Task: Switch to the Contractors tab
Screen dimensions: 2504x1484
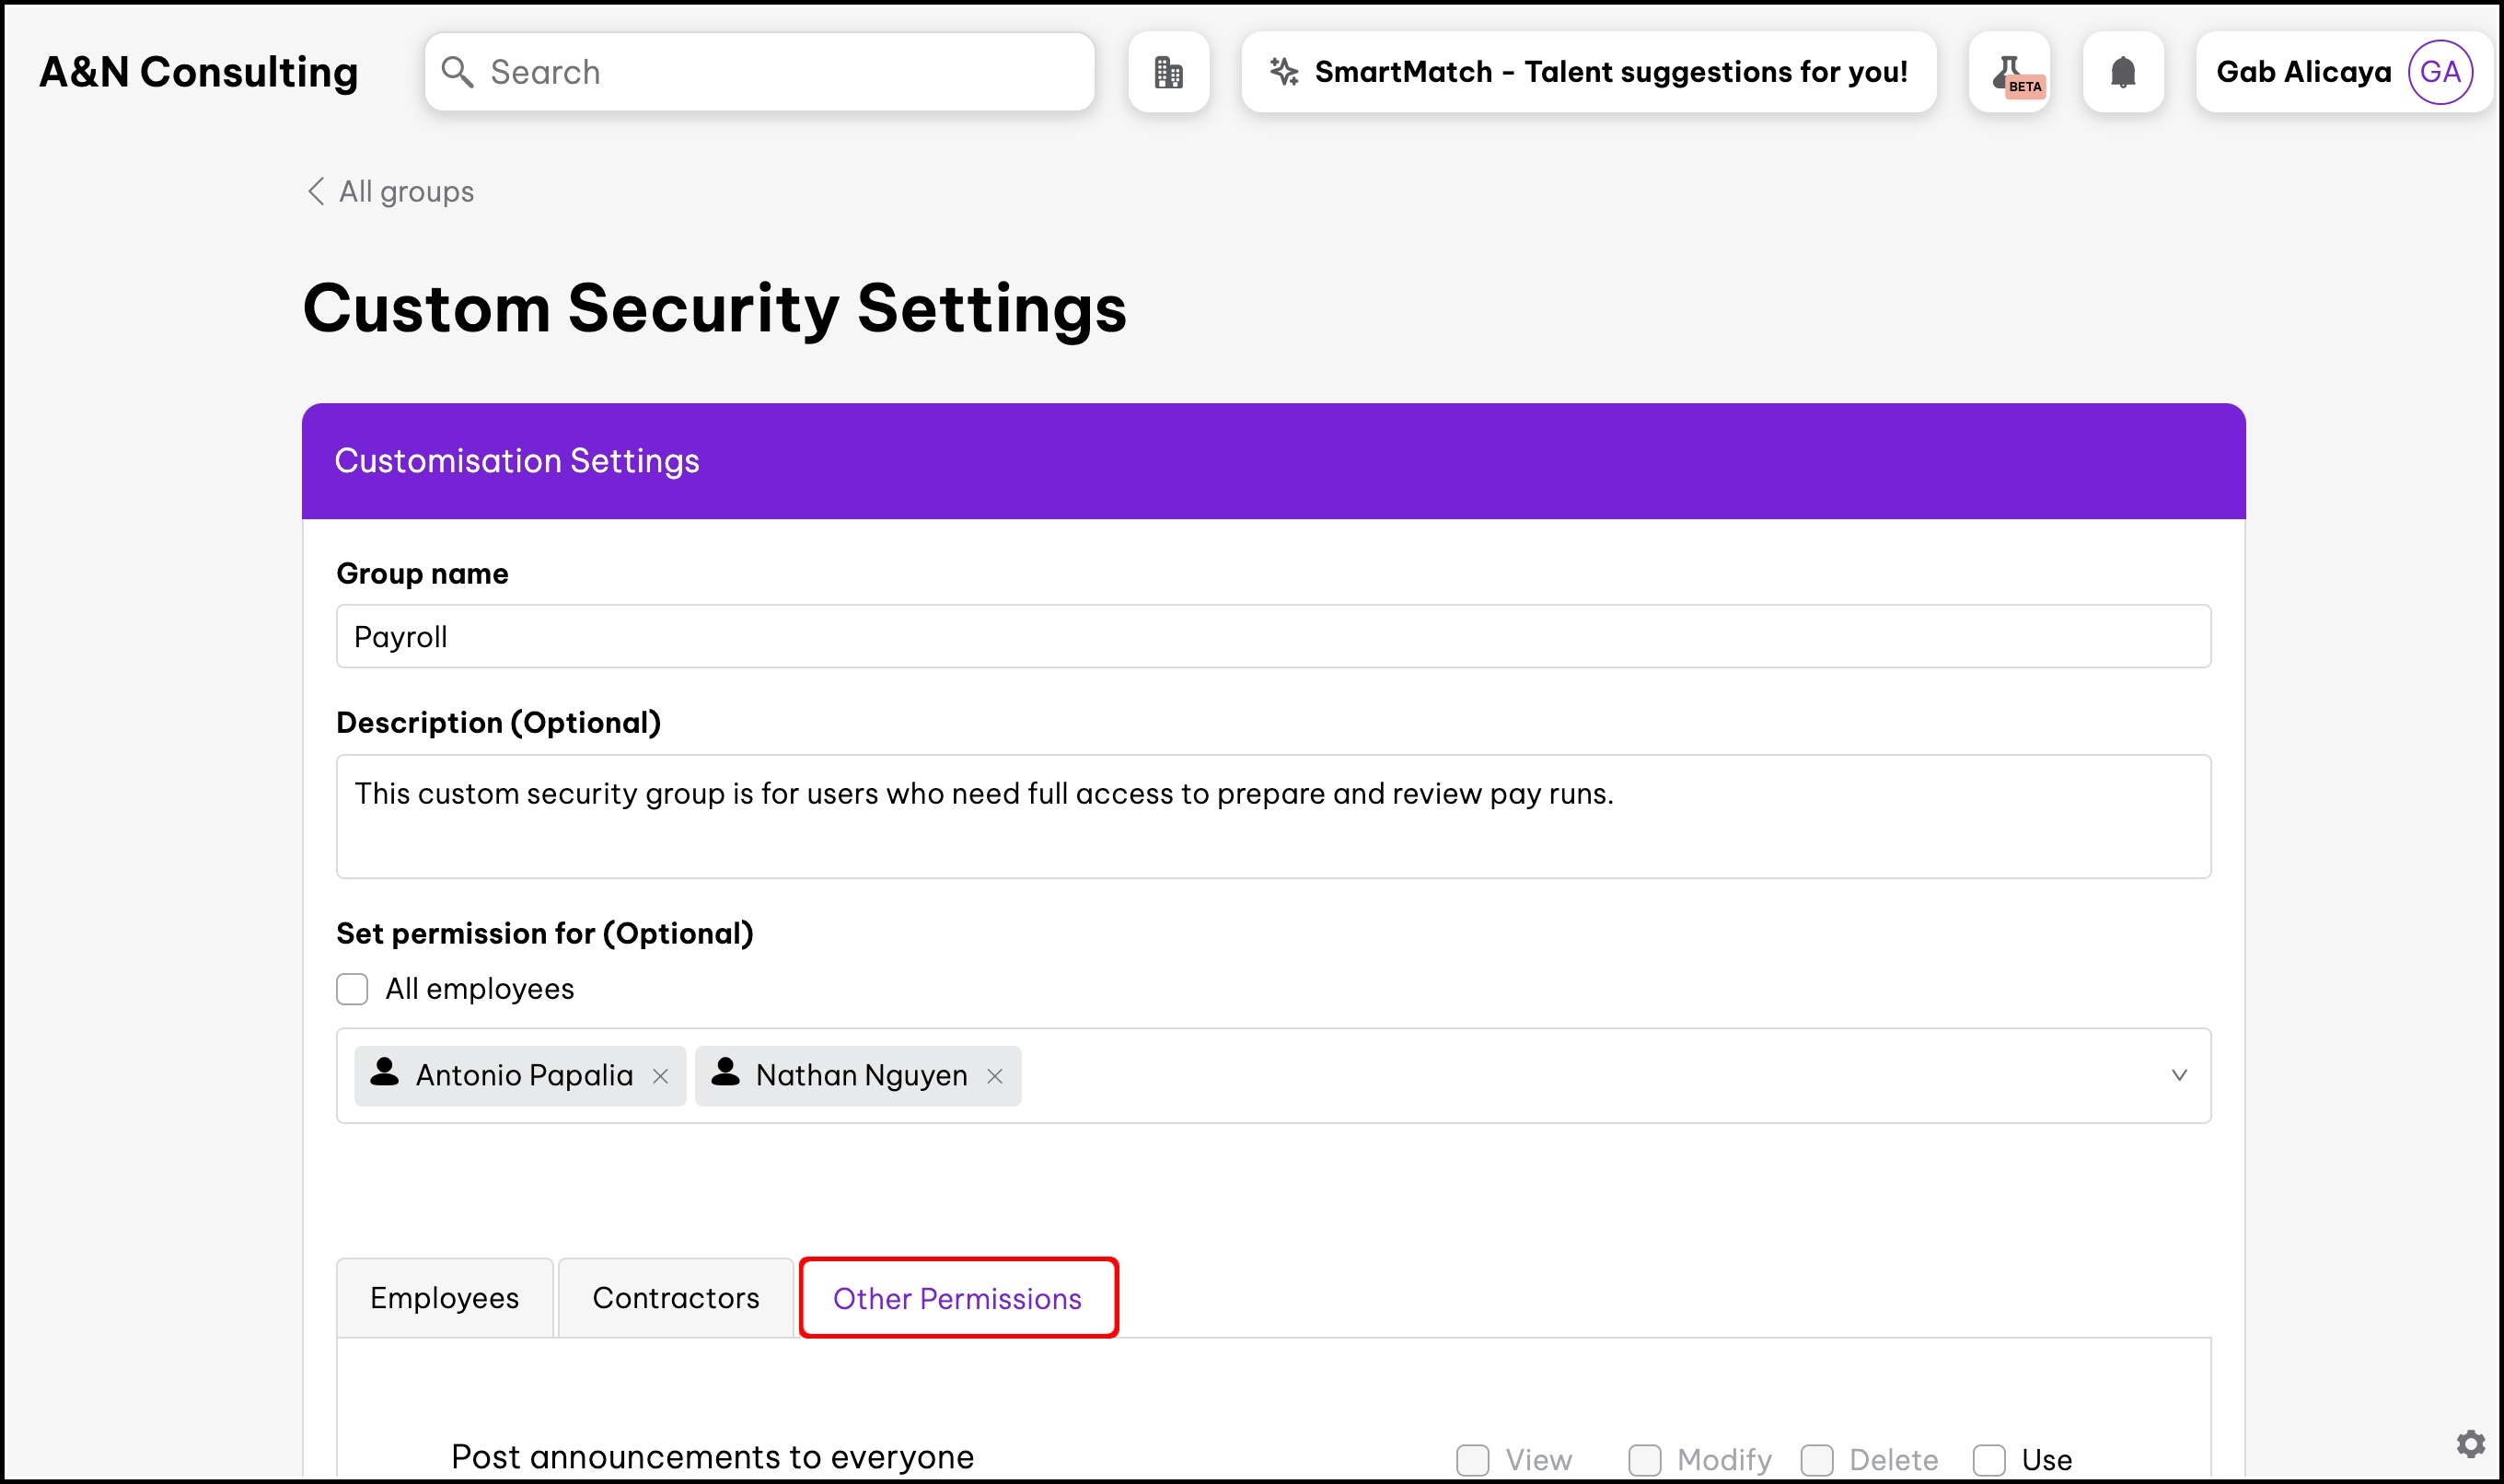Action: tap(675, 1298)
